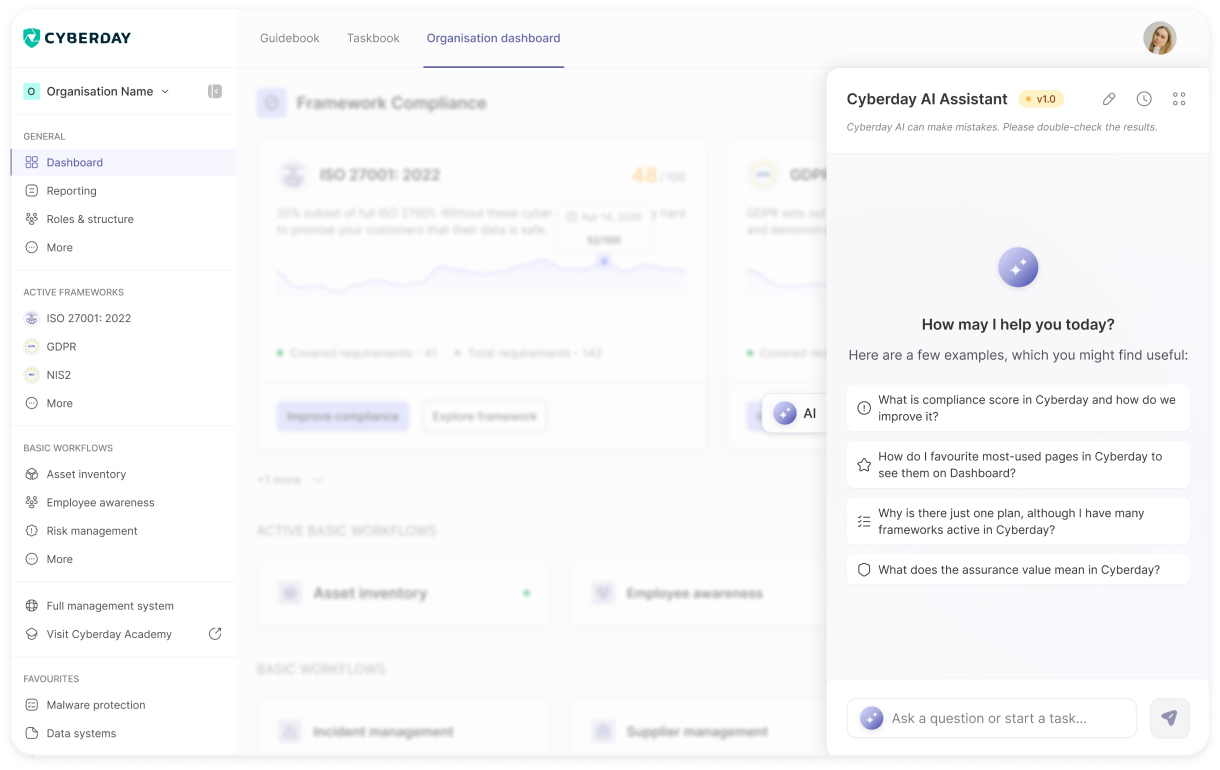Click the Employee awareness people icon
This screenshot has width=1220, height=770.
[32, 502]
